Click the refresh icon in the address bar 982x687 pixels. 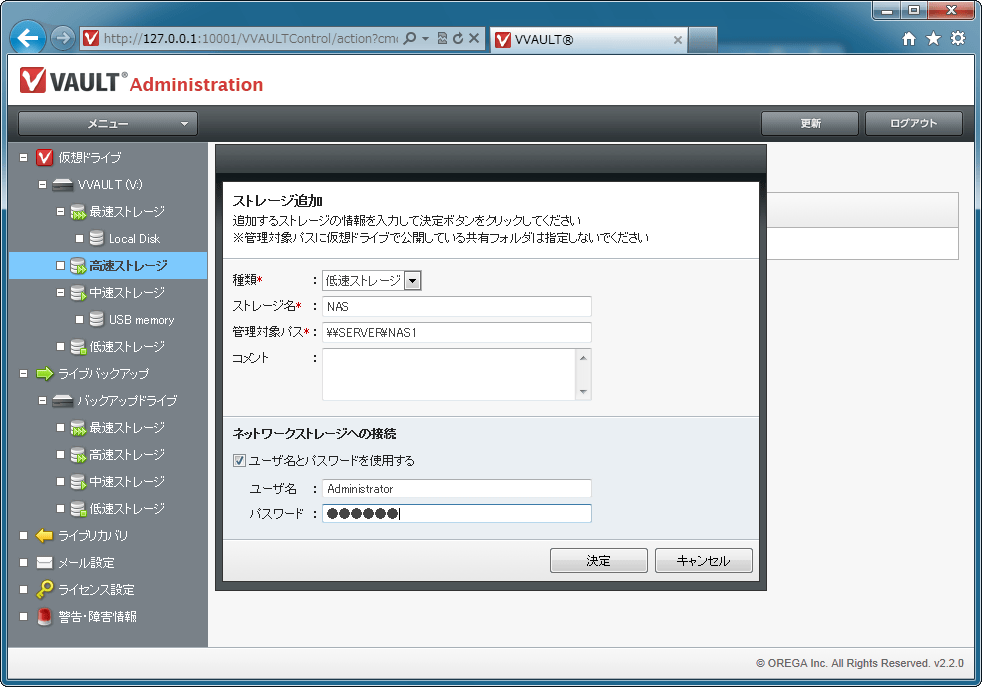point(458,38)
